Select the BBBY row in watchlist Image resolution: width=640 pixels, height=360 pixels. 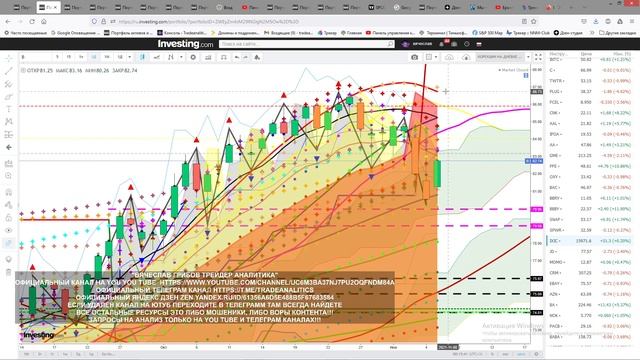[590, 209]
